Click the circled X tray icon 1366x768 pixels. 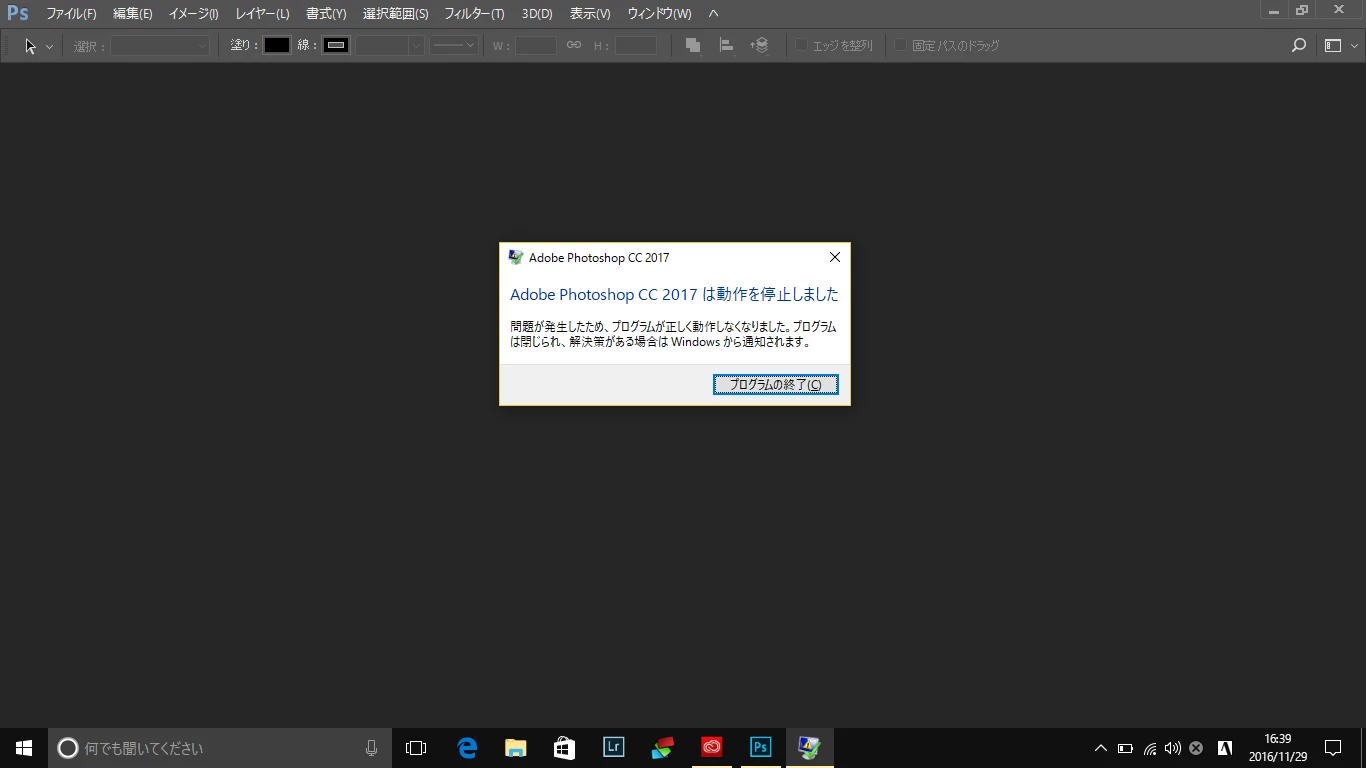[1196, 748]
